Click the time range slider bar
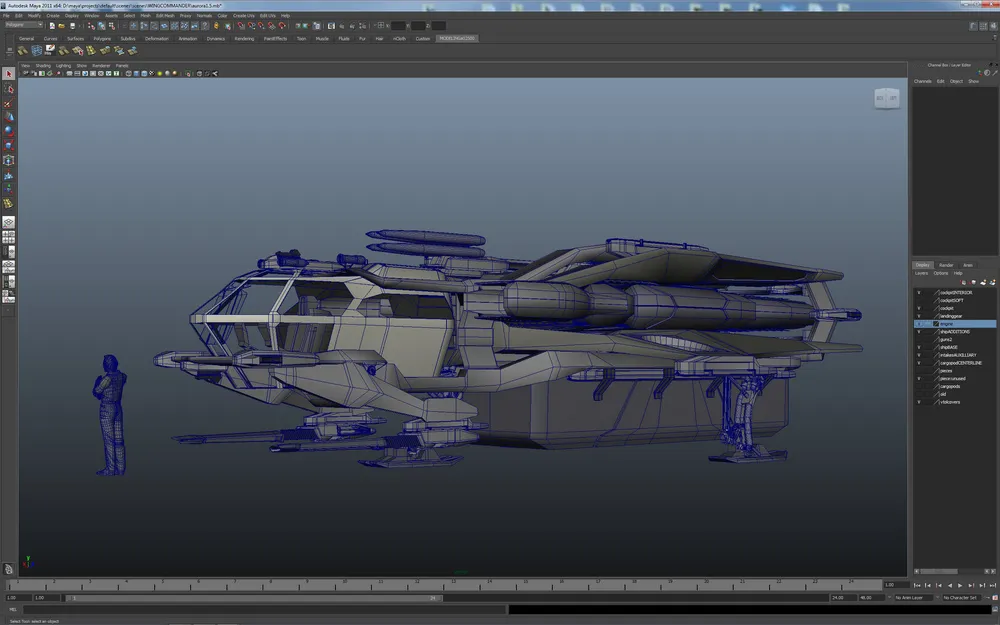1000x625 pixels. click(250, 598)
